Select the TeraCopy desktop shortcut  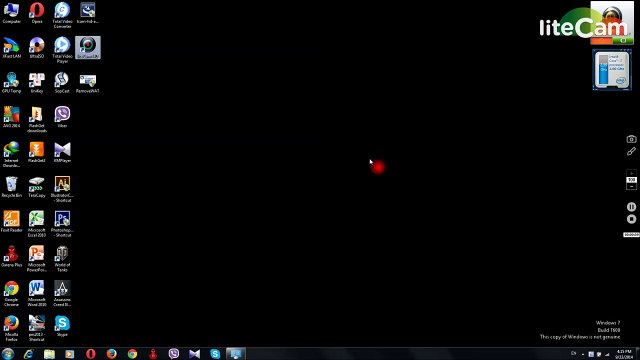point(37,187)
